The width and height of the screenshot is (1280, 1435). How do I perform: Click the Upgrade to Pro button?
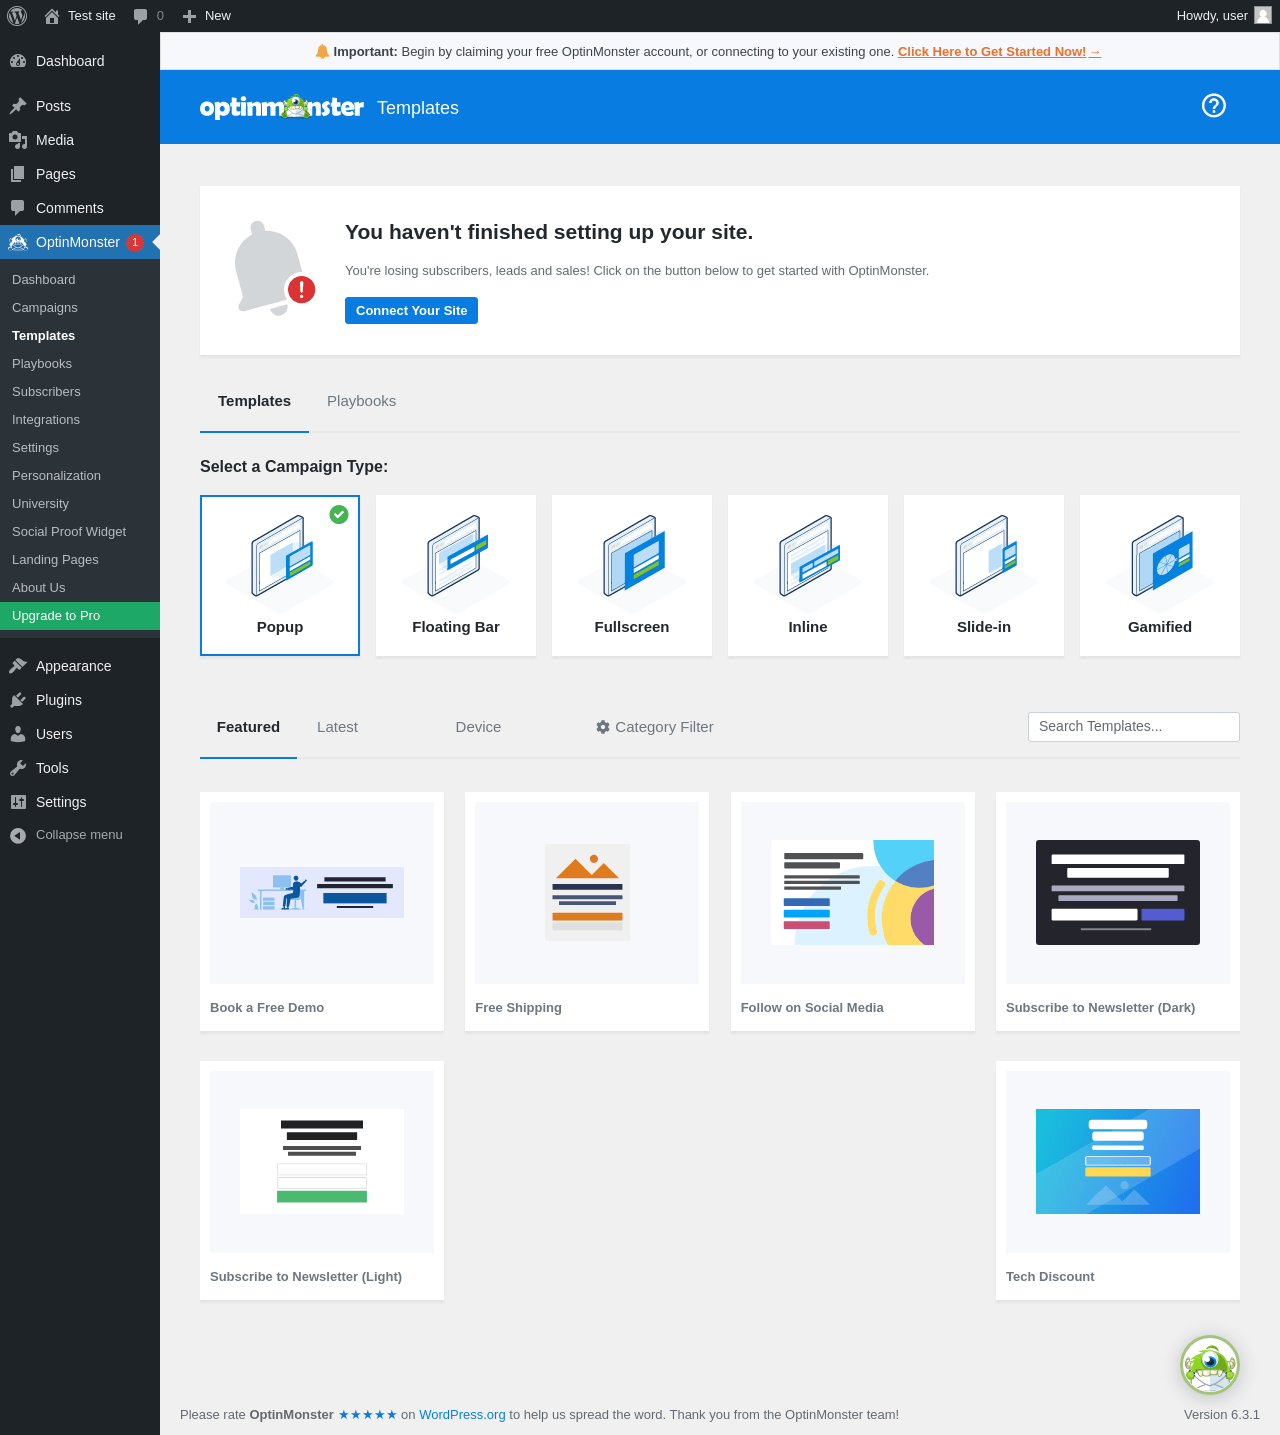80,616
